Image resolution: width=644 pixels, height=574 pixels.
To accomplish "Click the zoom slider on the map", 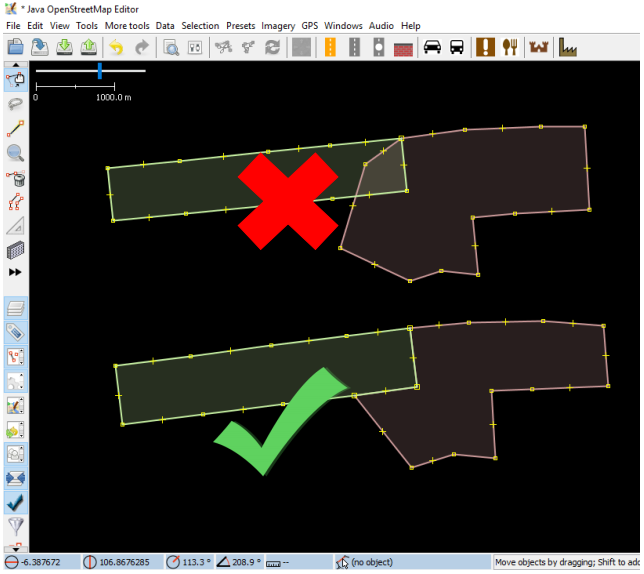I will [100, 71].
